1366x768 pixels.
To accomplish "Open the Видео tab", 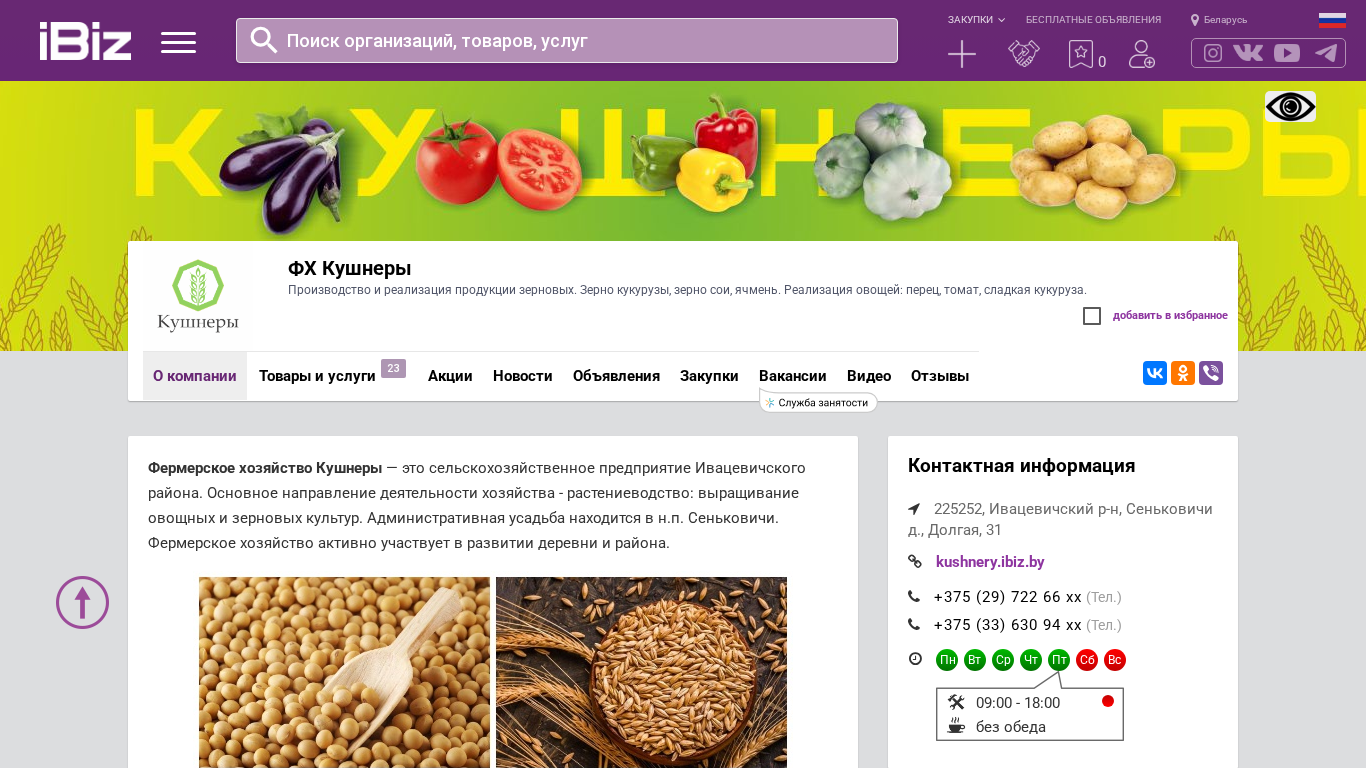I will pos(869,376).
